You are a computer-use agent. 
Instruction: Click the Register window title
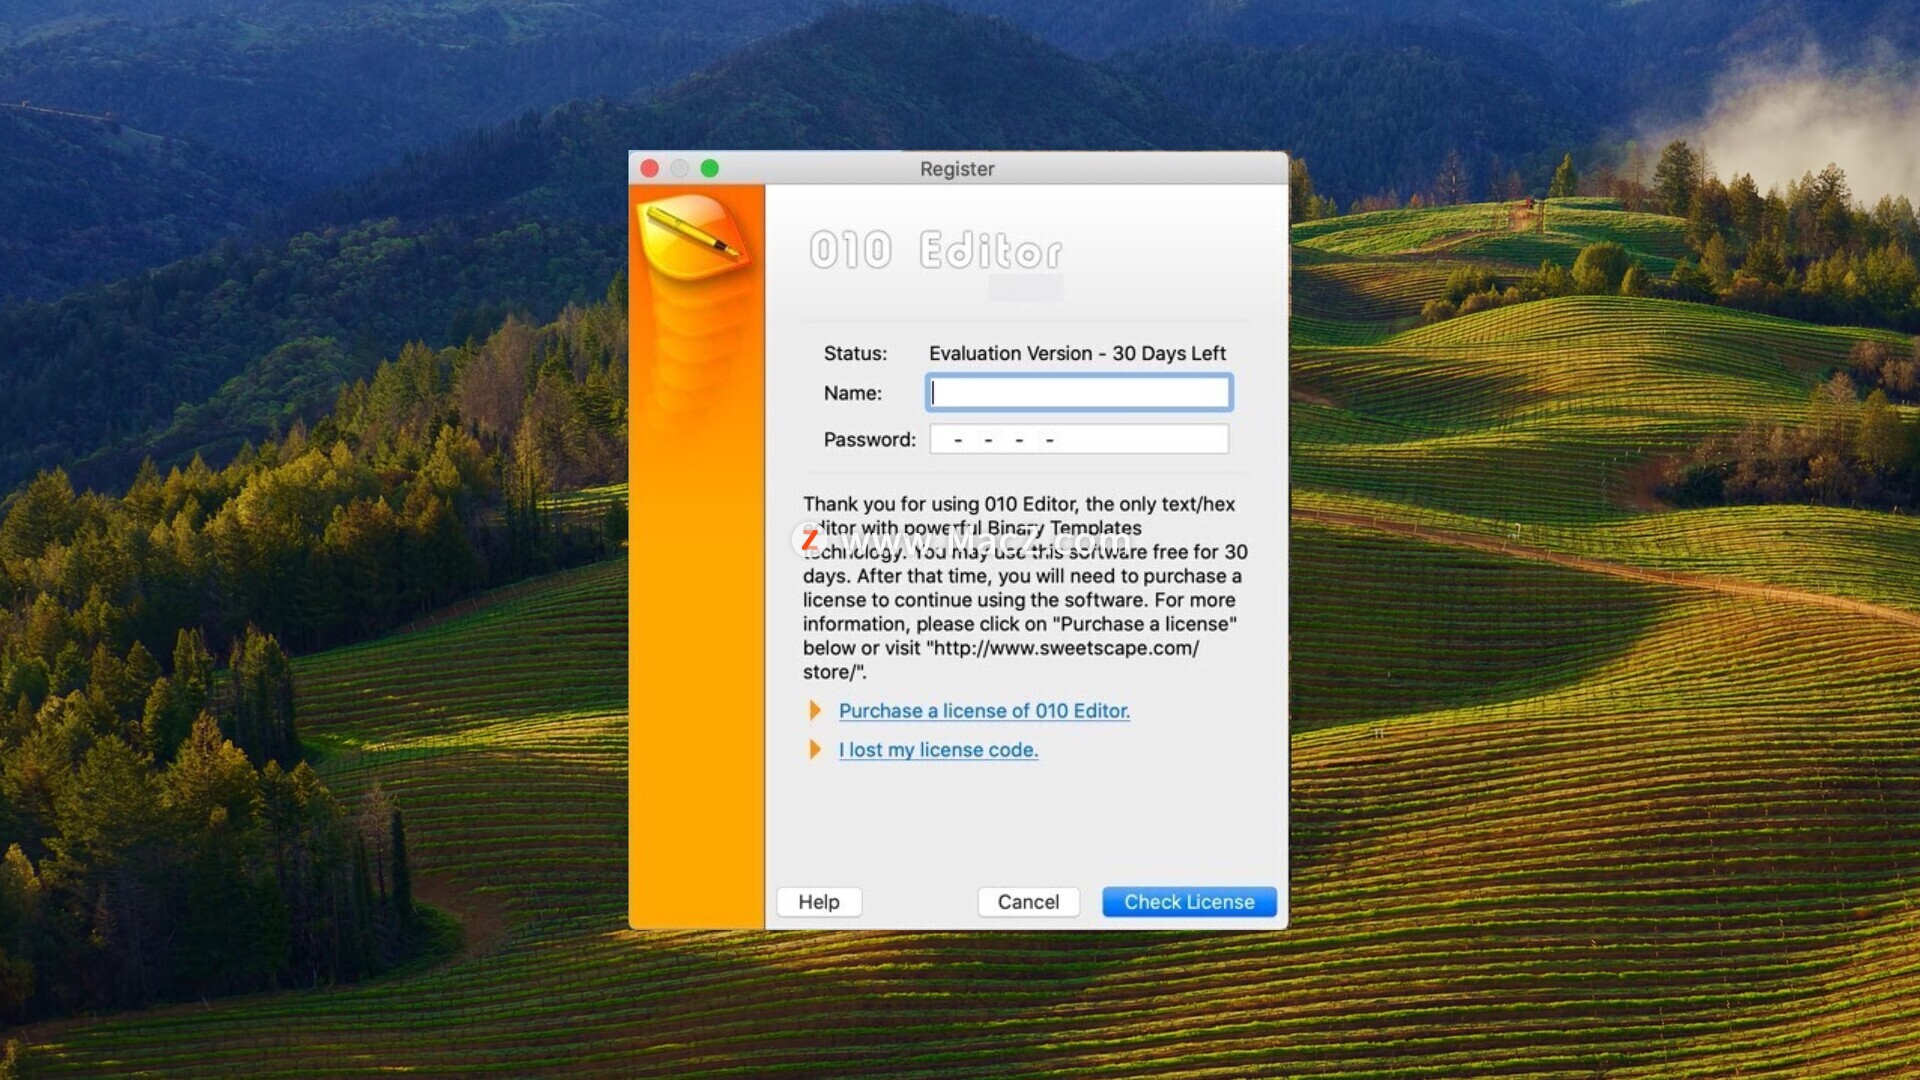[x=957, y=169]
